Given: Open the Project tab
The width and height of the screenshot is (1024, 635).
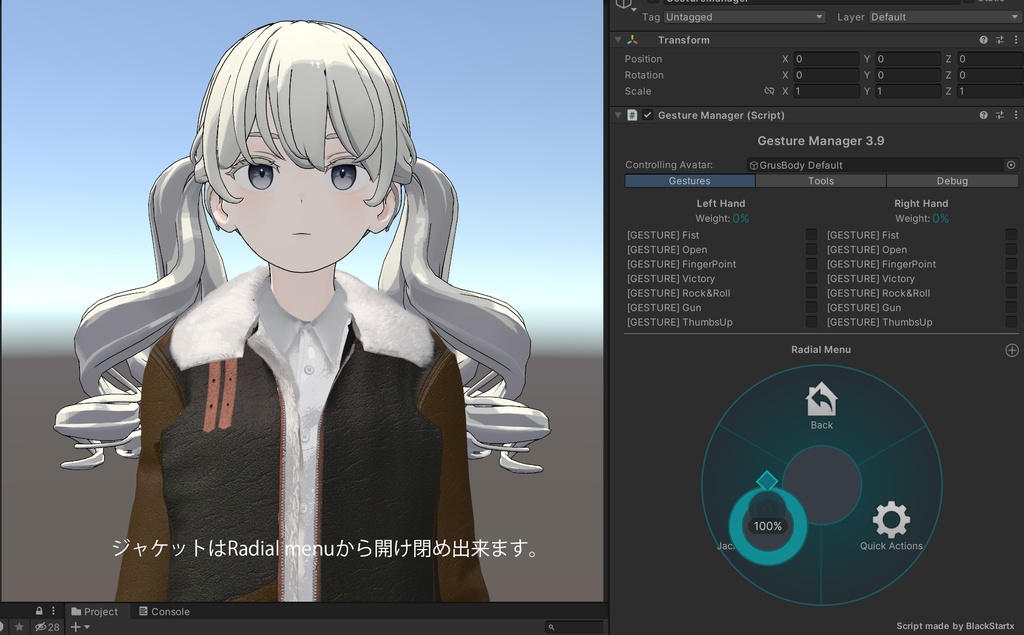Looking at the screenshot, I should [95, 611].
